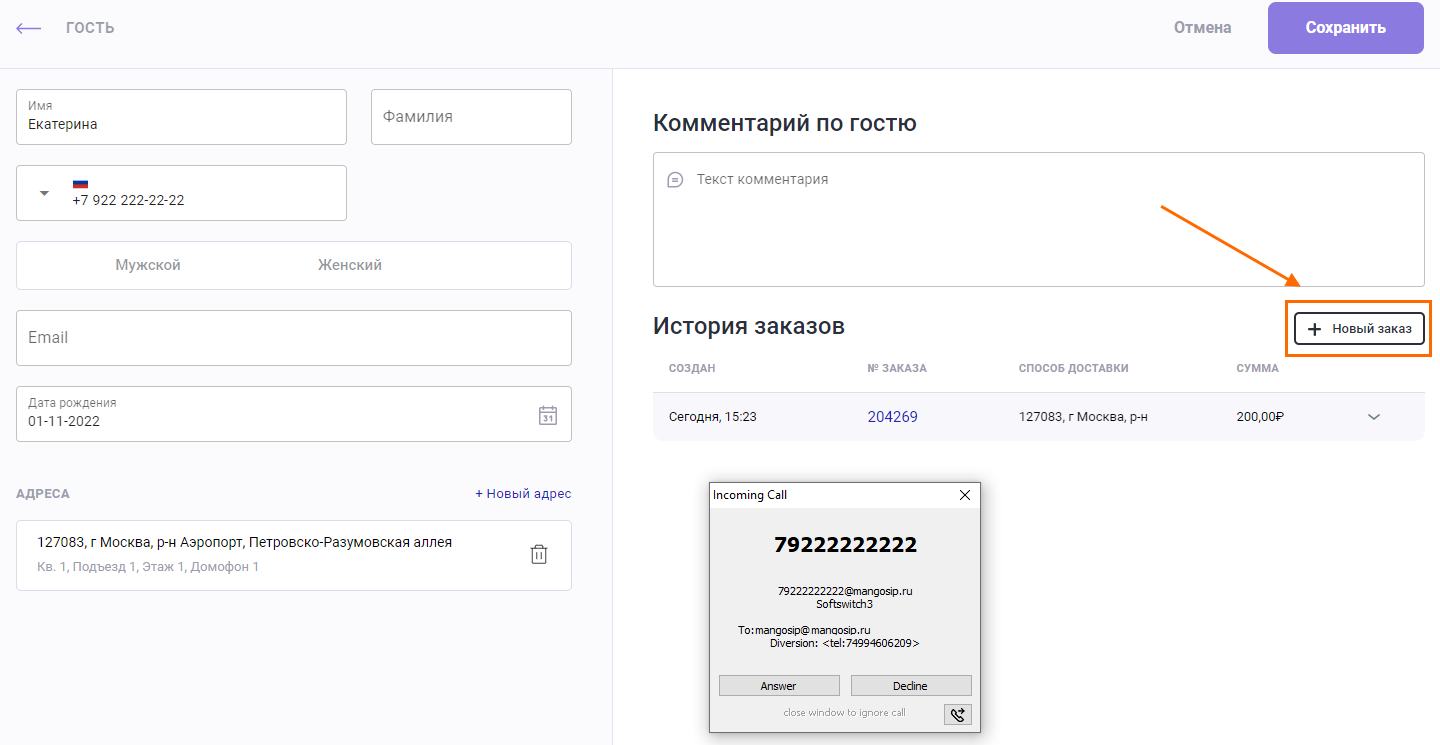
Task: Click the Incoming Call window title bar
Action: pos(845,495)
